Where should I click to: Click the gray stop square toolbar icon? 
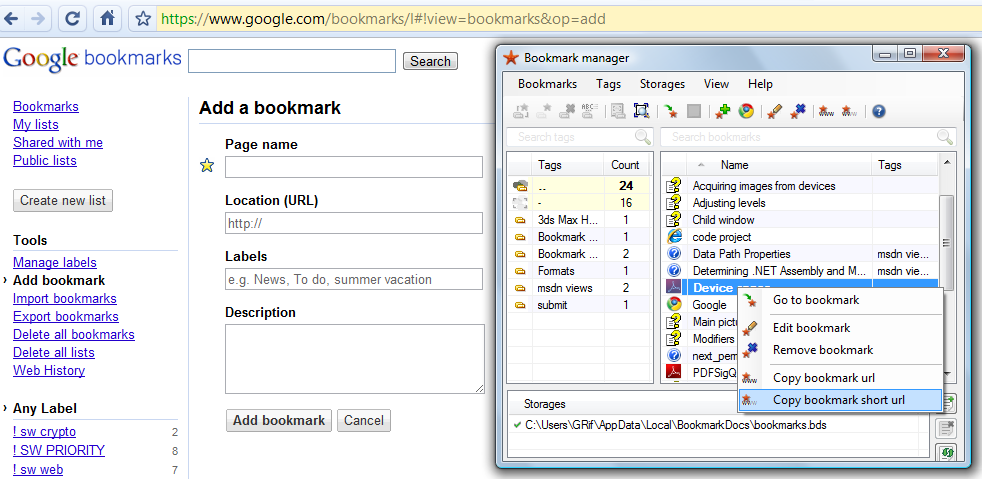pos(693,111)
